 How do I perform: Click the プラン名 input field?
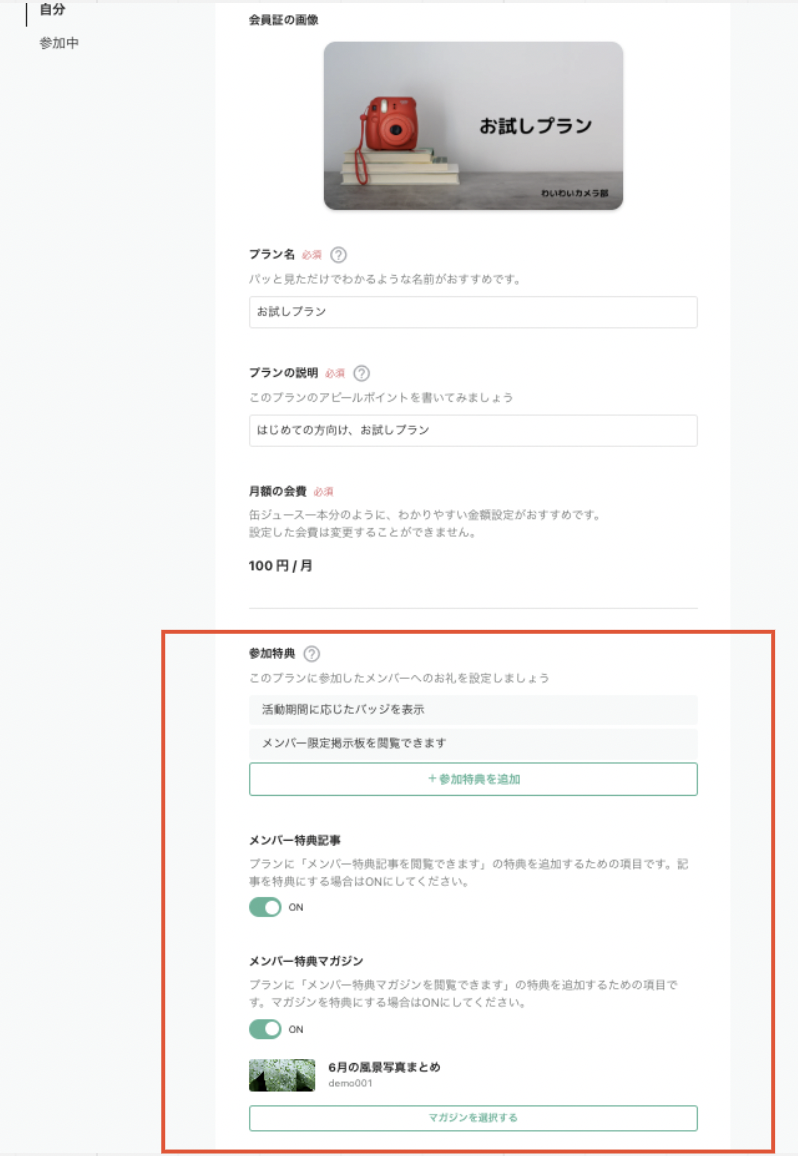[x=473, y=312]
